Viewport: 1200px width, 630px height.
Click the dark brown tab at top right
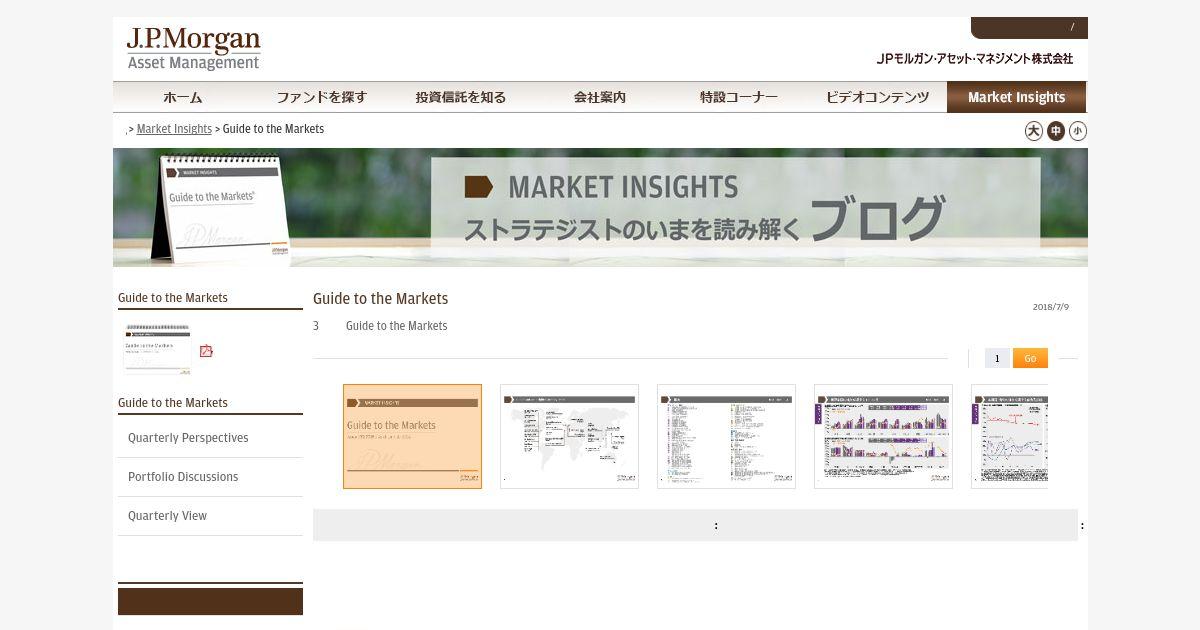tap(1029, 28)
